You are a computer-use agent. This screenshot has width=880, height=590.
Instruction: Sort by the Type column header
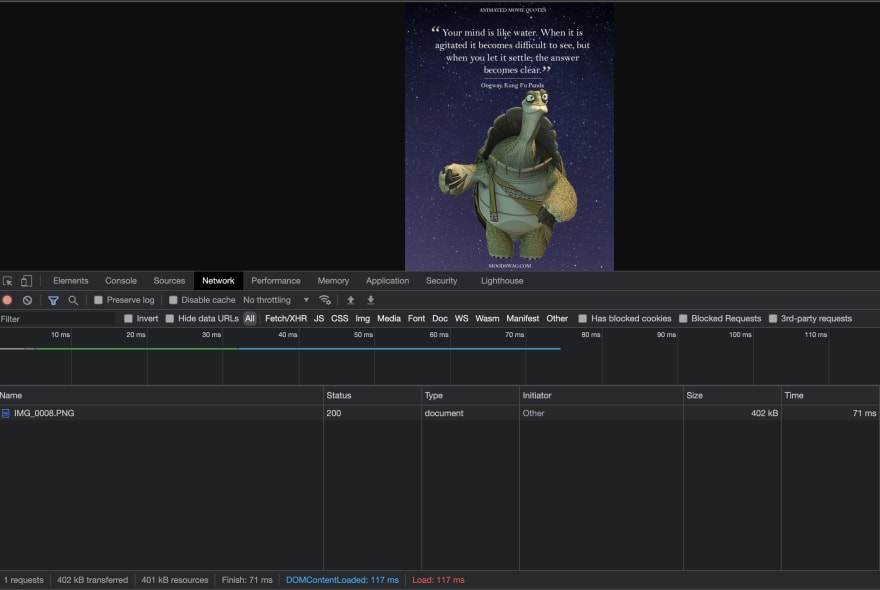coord(470,395)
